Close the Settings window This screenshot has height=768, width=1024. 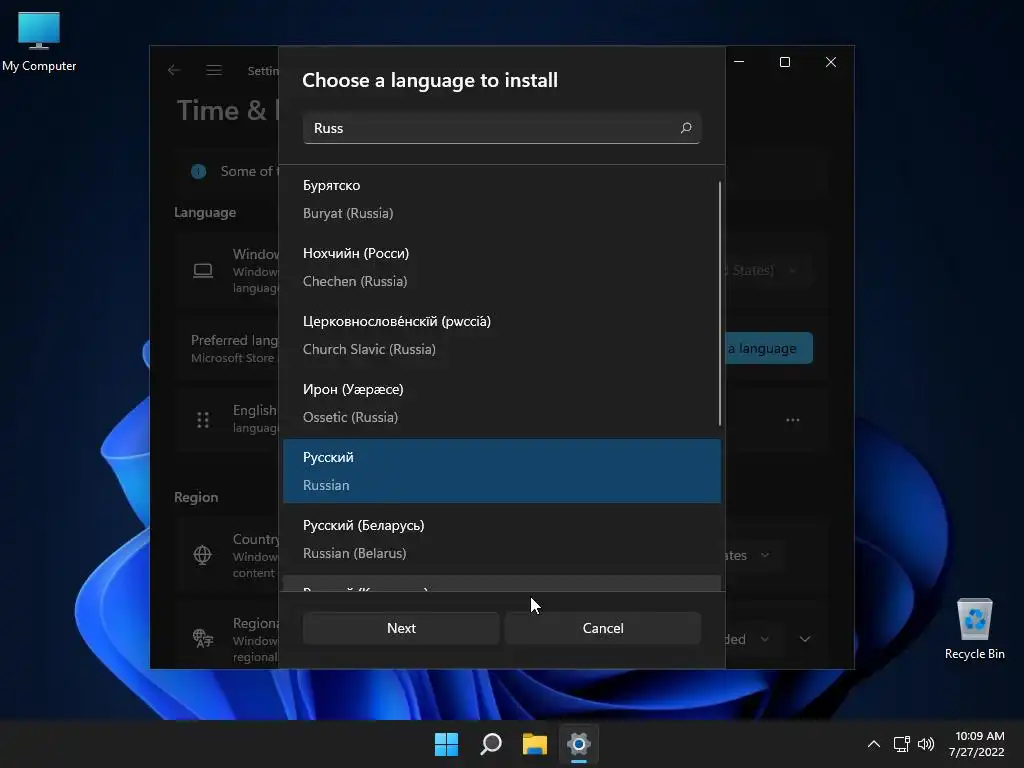coord(831,61)
